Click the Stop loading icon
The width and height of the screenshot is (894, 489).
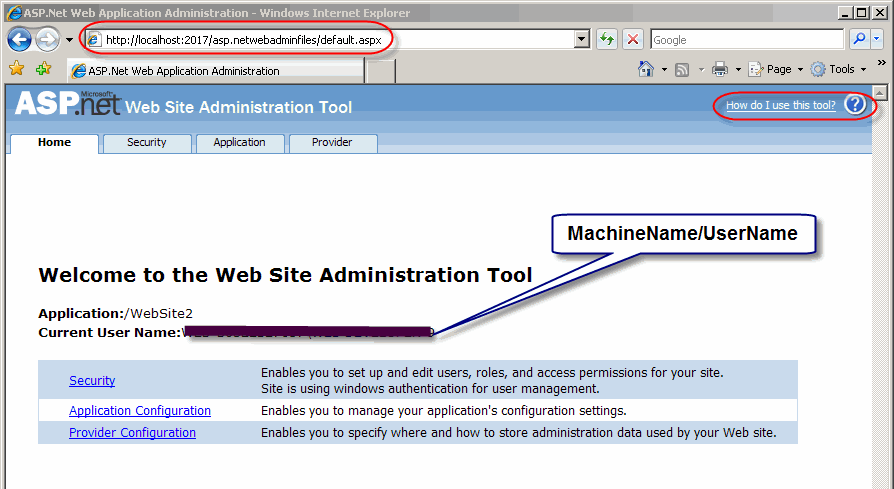pos(633,40)
